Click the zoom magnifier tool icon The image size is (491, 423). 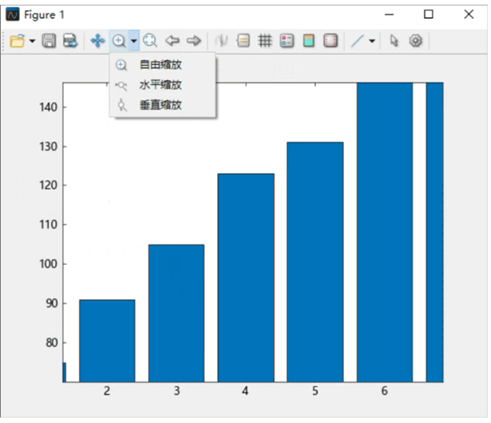click(119, 41)
